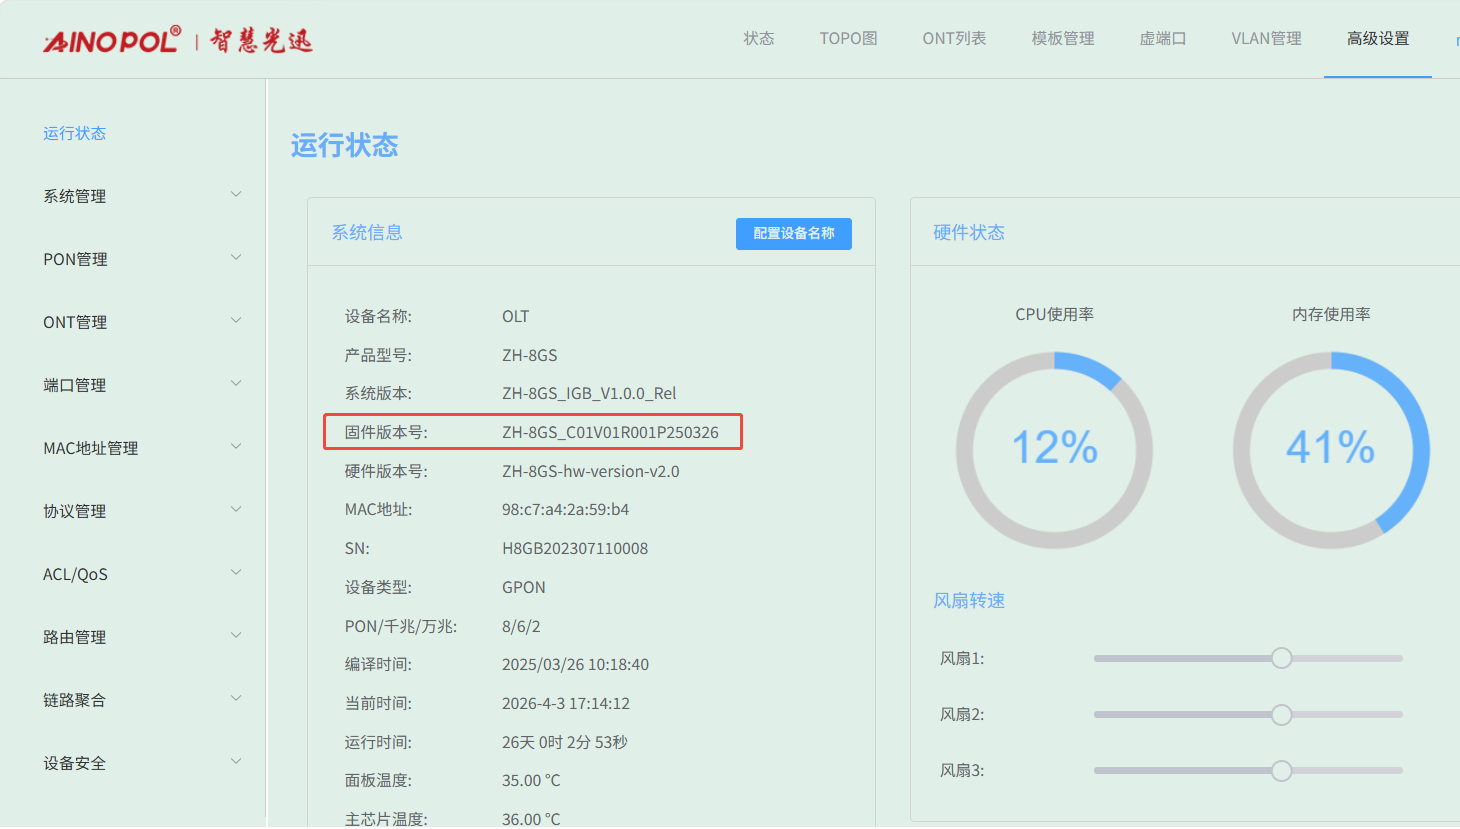Select 运行状态 in the sidebar
The image size is (1460, 829).
[x=75, y=133]
